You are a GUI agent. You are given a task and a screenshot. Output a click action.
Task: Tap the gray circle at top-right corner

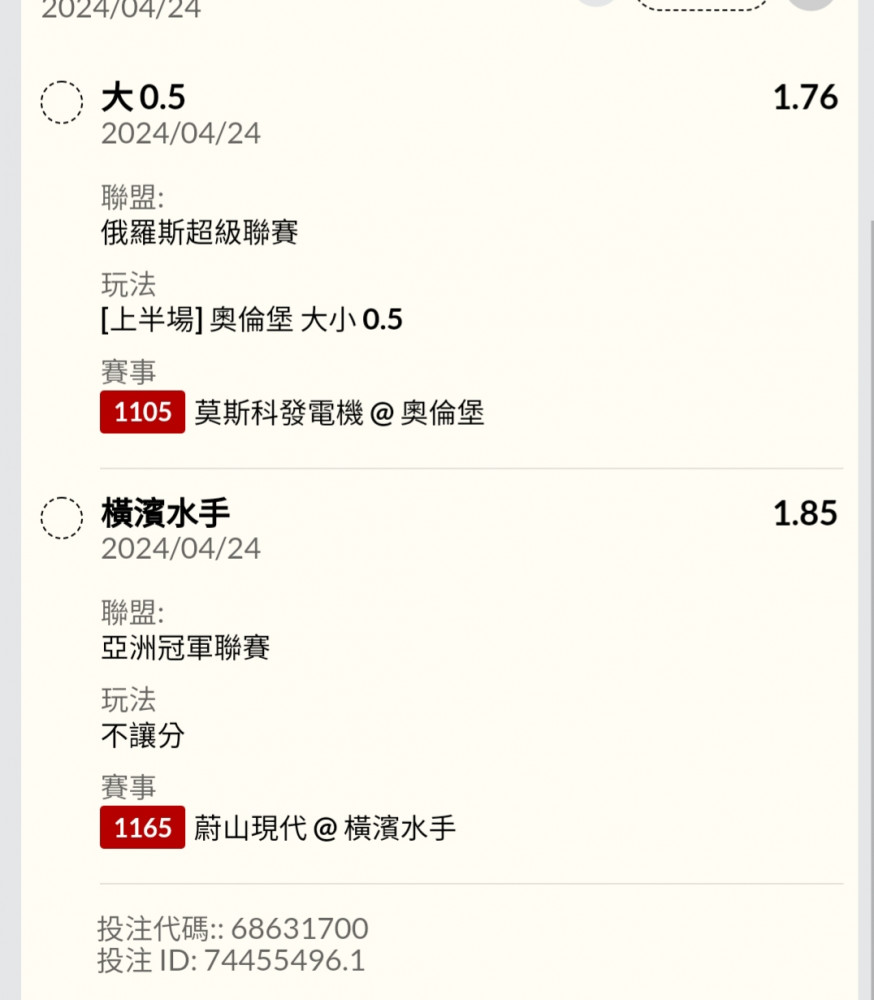click(x=810, y=3)
